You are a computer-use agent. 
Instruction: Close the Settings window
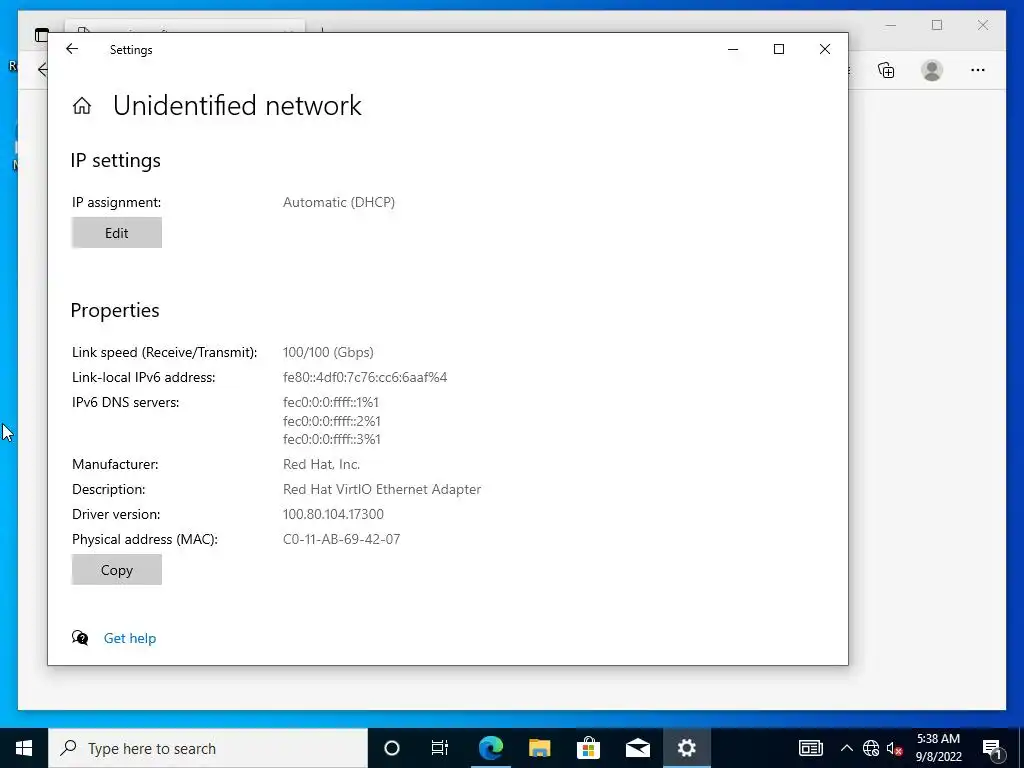[x=825, y=49]
